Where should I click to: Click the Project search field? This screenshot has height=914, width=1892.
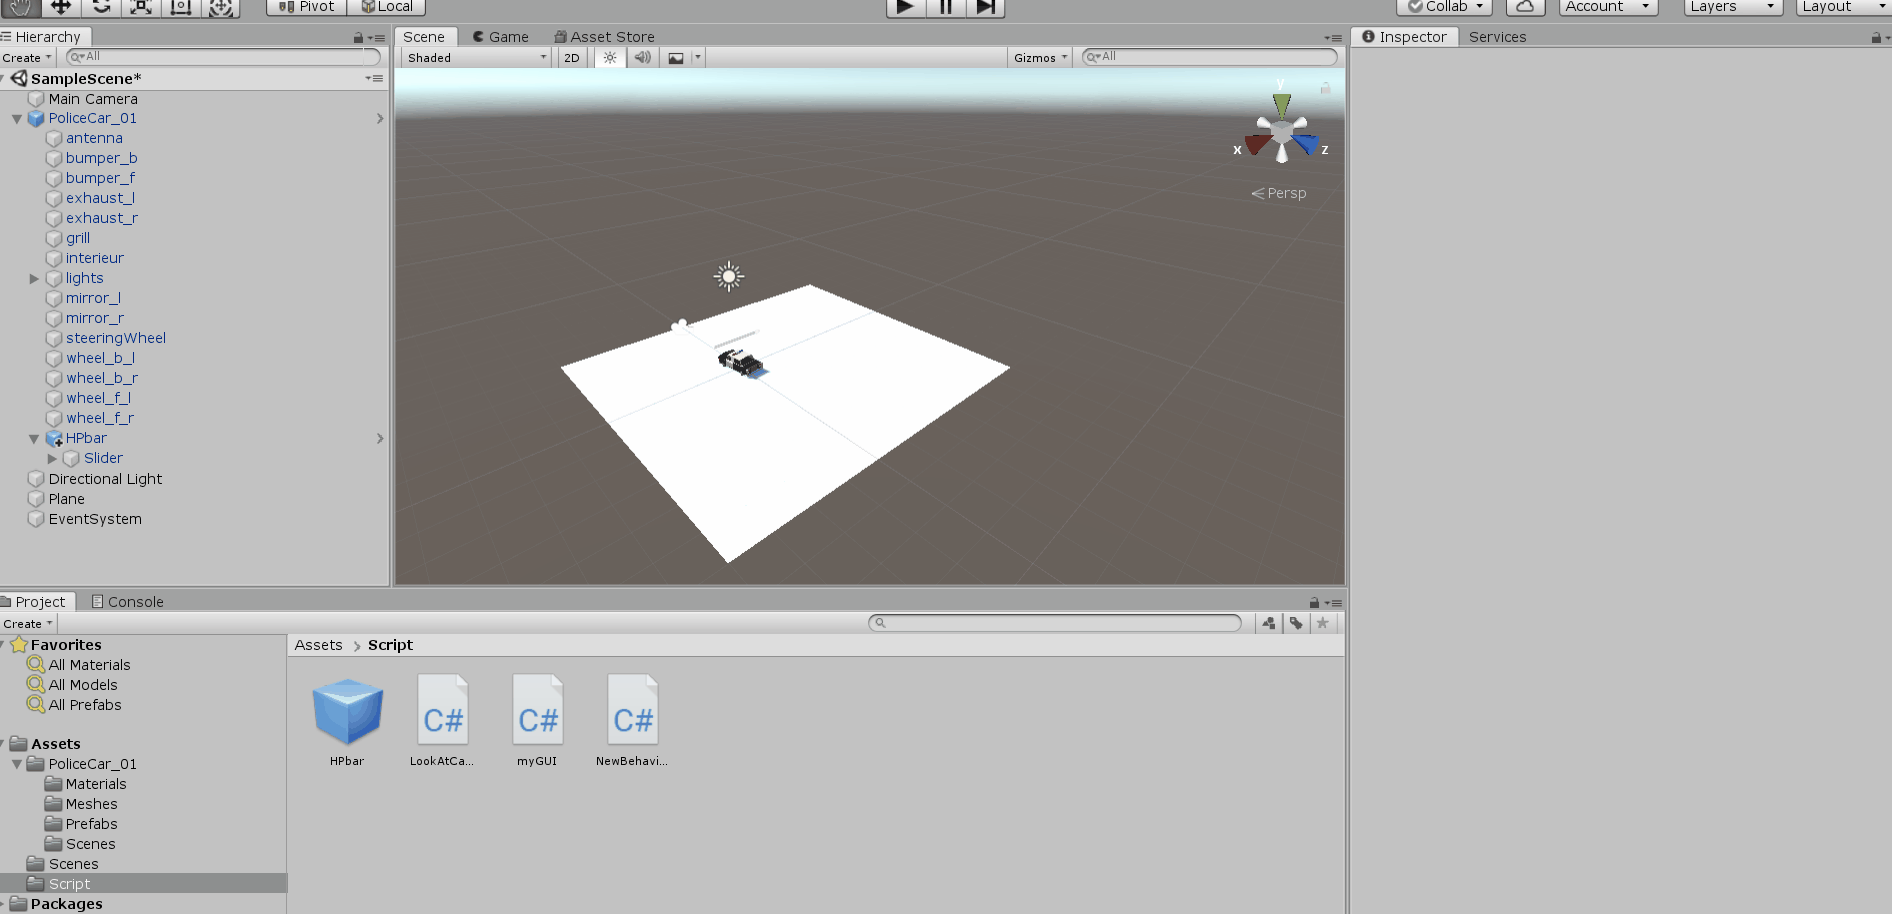pyautogui.click(x=1055, y=623)
